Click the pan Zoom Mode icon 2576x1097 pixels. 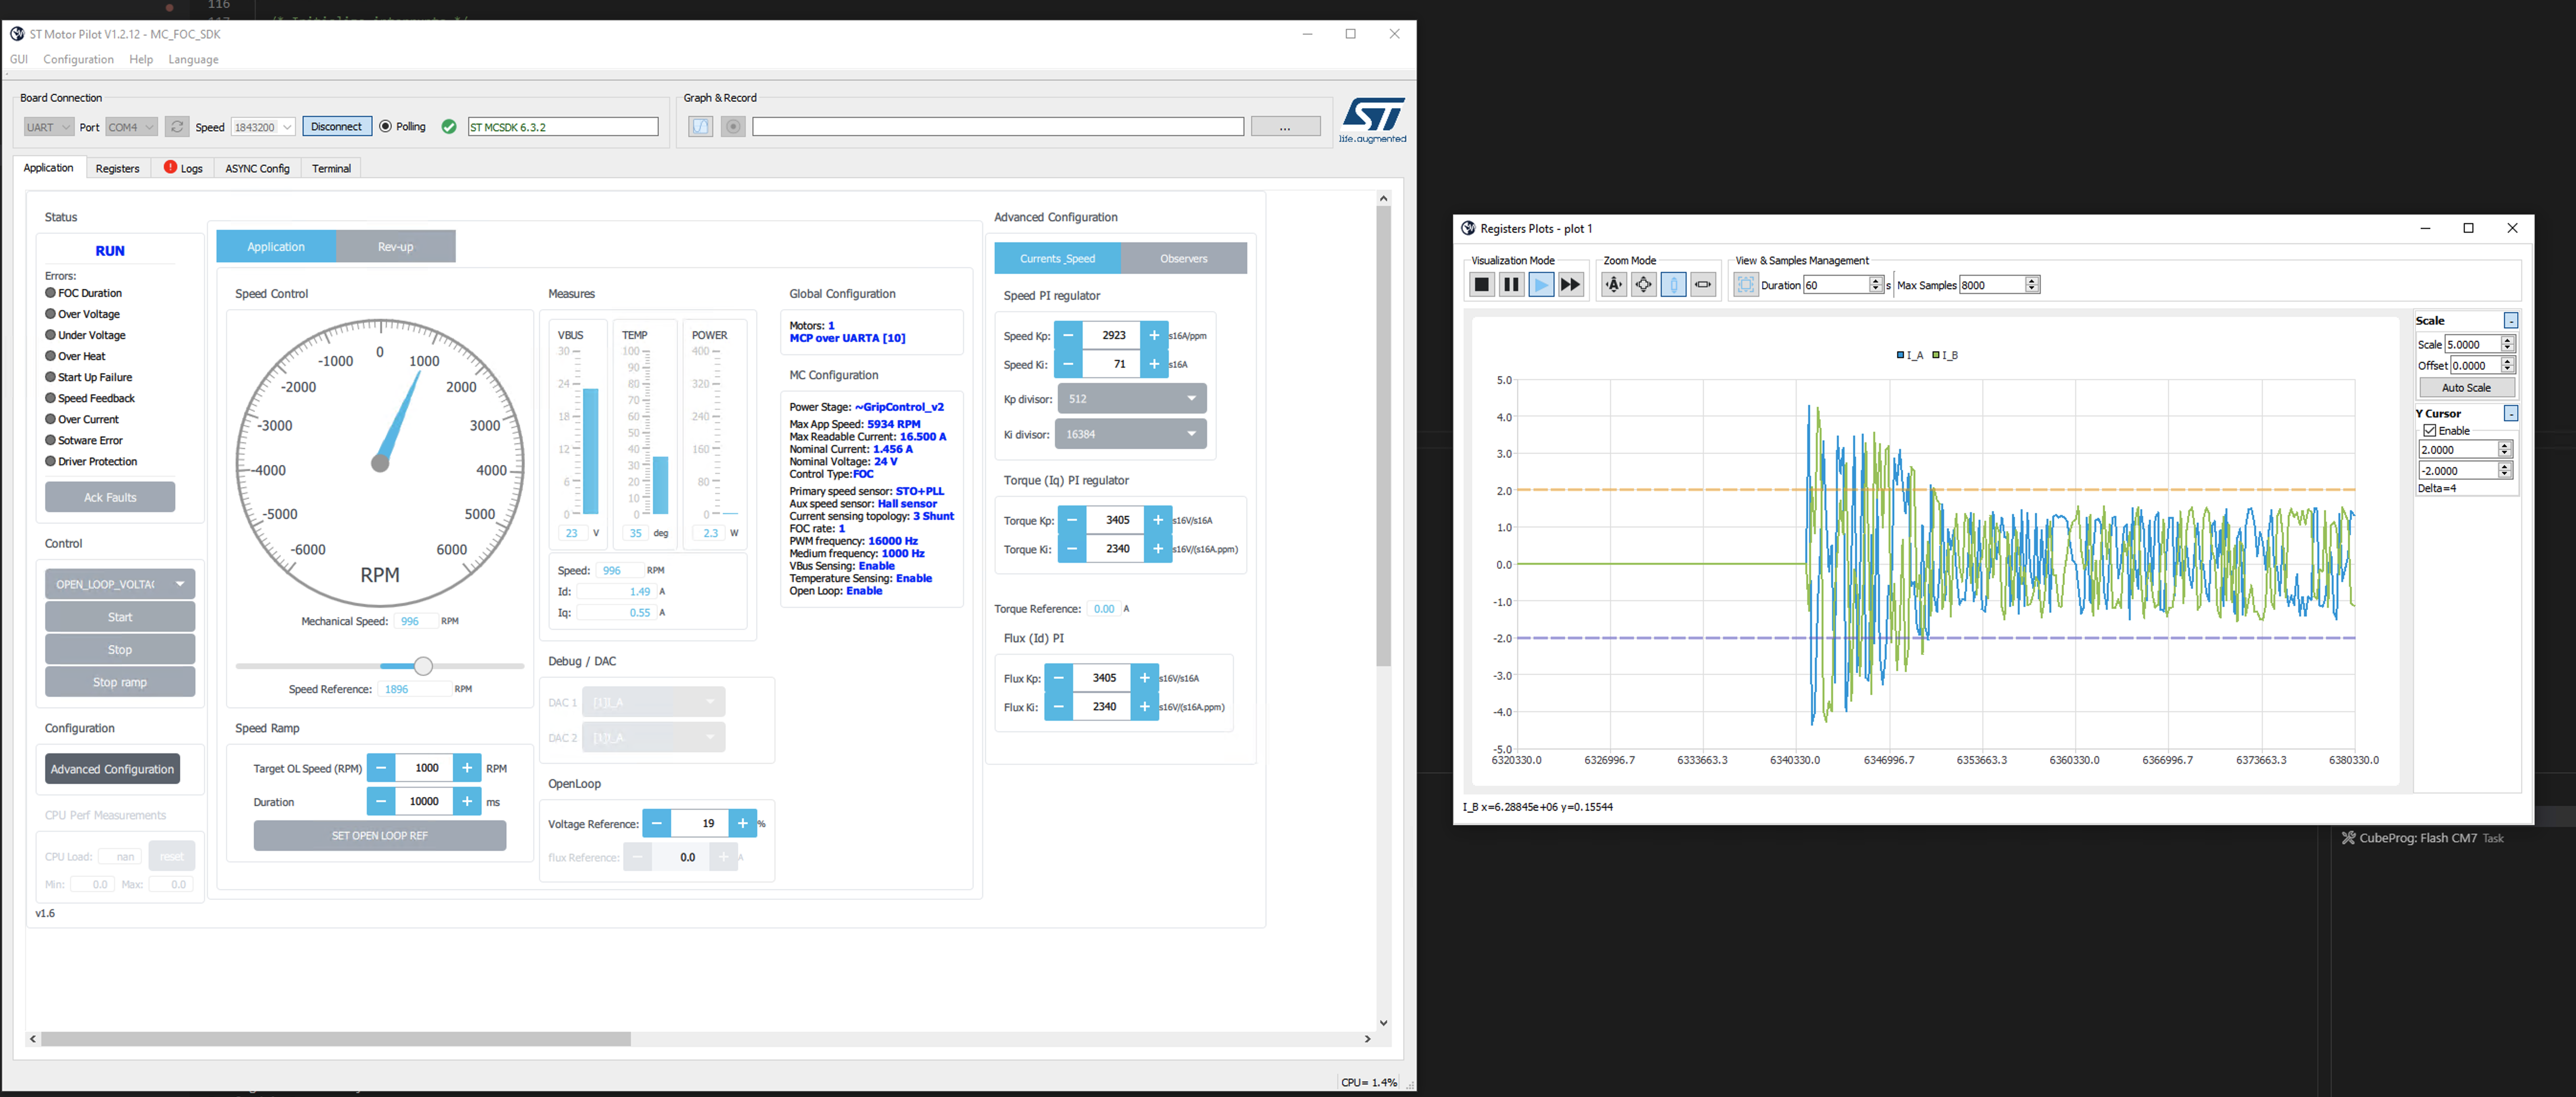tap(1643, 284)
